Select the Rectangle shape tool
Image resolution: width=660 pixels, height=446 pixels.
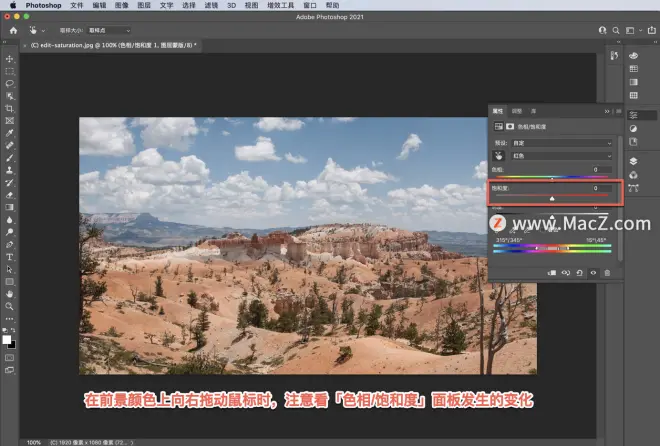9,281
